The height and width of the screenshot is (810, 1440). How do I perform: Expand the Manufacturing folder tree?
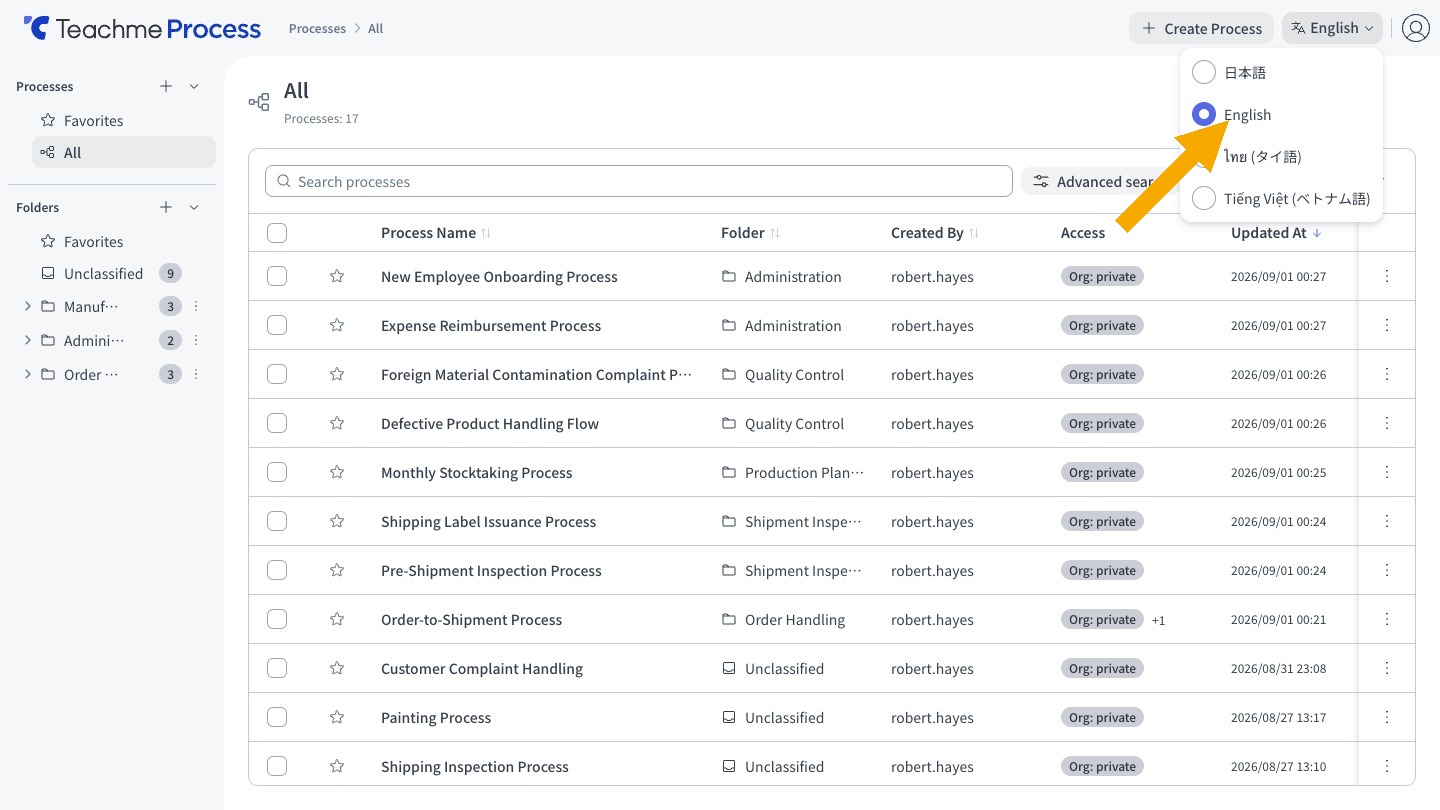click(27, 306)
